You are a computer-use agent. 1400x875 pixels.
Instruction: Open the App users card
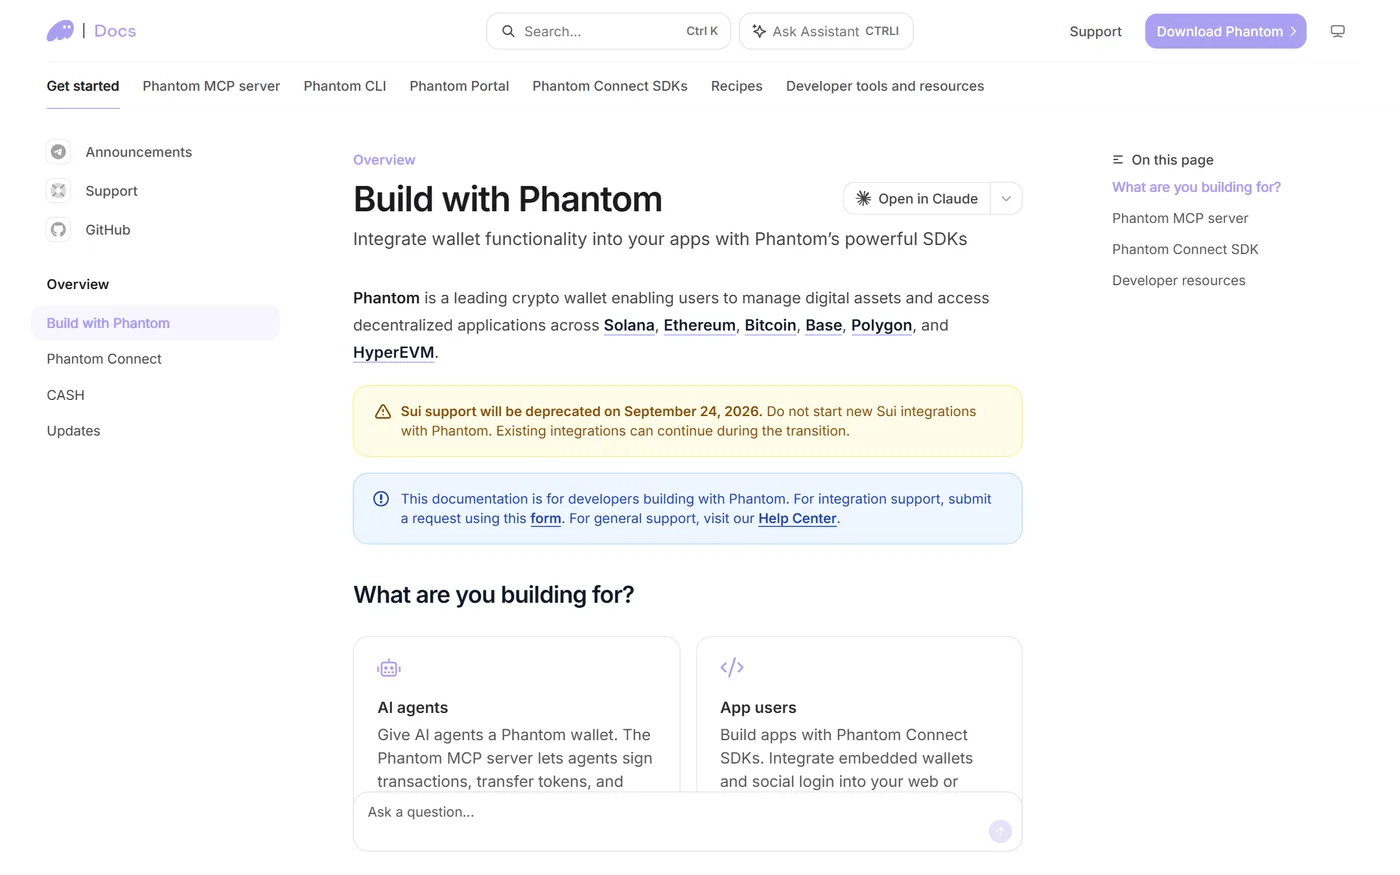point(859,714)
